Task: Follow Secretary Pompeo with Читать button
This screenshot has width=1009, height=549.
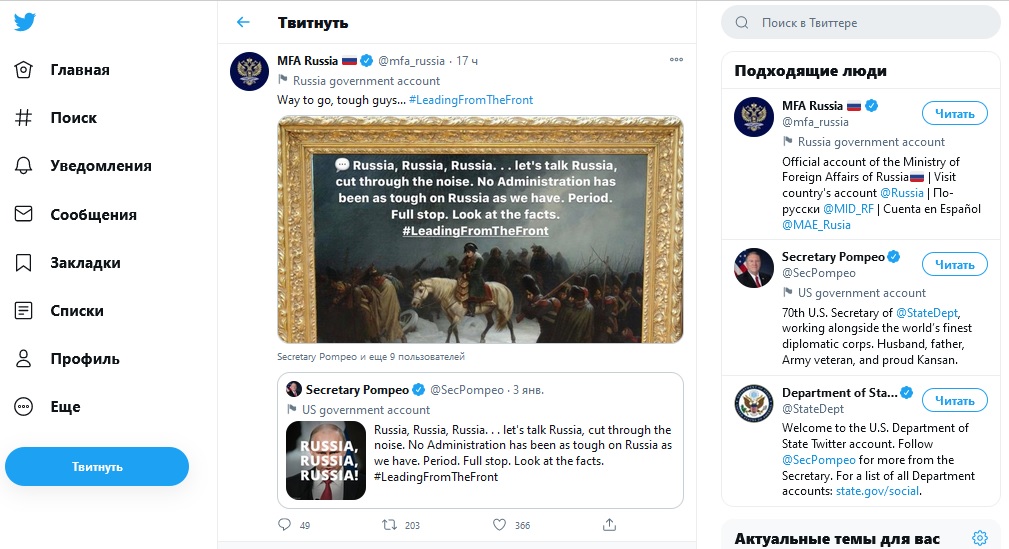Action: [x=954, y=264]
